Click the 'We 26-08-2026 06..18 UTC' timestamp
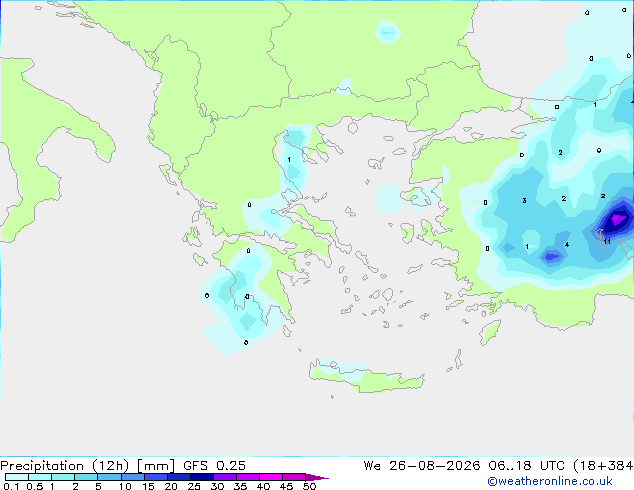 click(x=464, y=466)
